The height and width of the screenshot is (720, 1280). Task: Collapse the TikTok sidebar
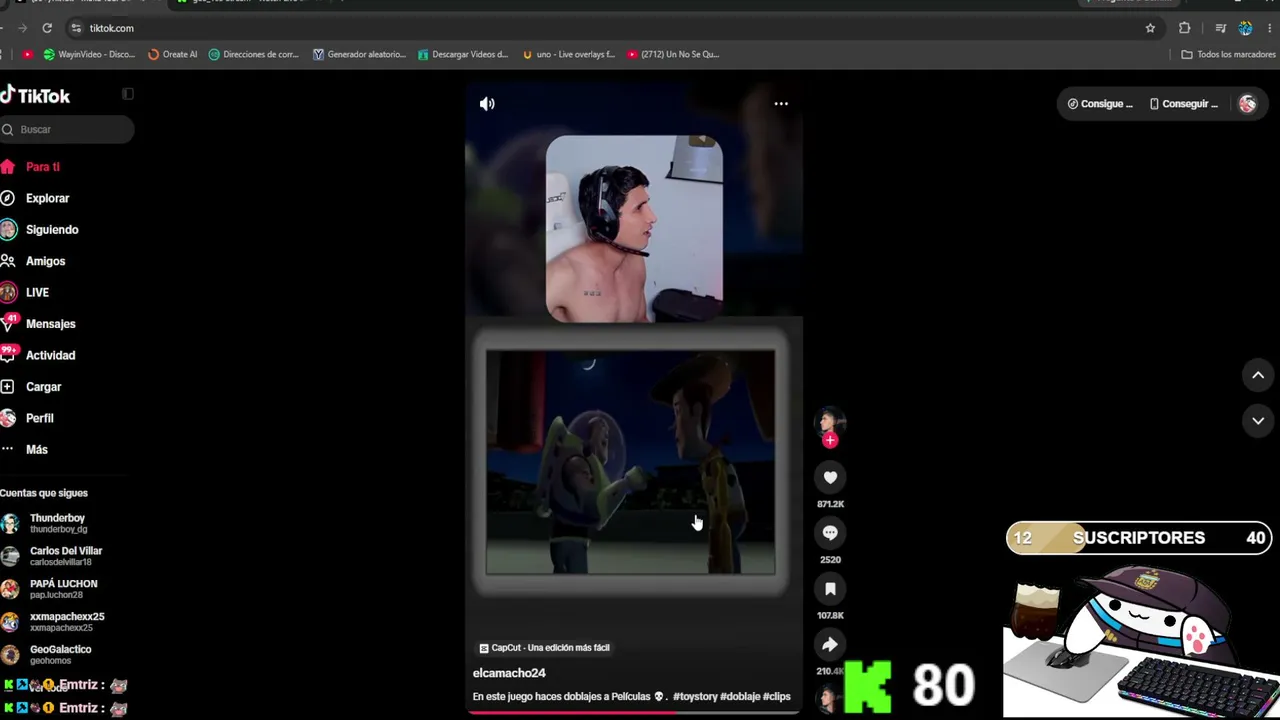[128, 94]
